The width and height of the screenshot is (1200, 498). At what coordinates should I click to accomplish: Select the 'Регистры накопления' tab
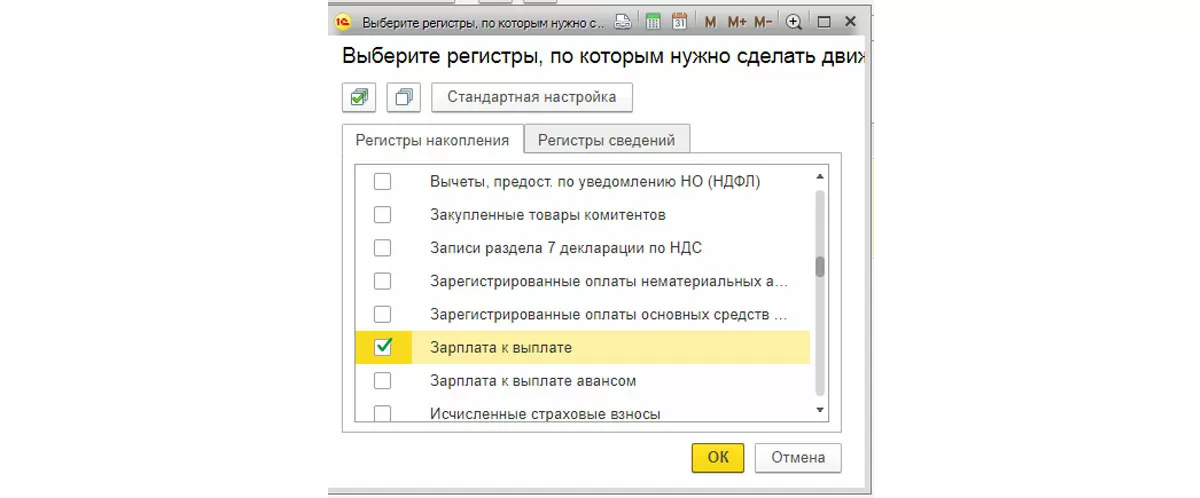pos(433,140)
